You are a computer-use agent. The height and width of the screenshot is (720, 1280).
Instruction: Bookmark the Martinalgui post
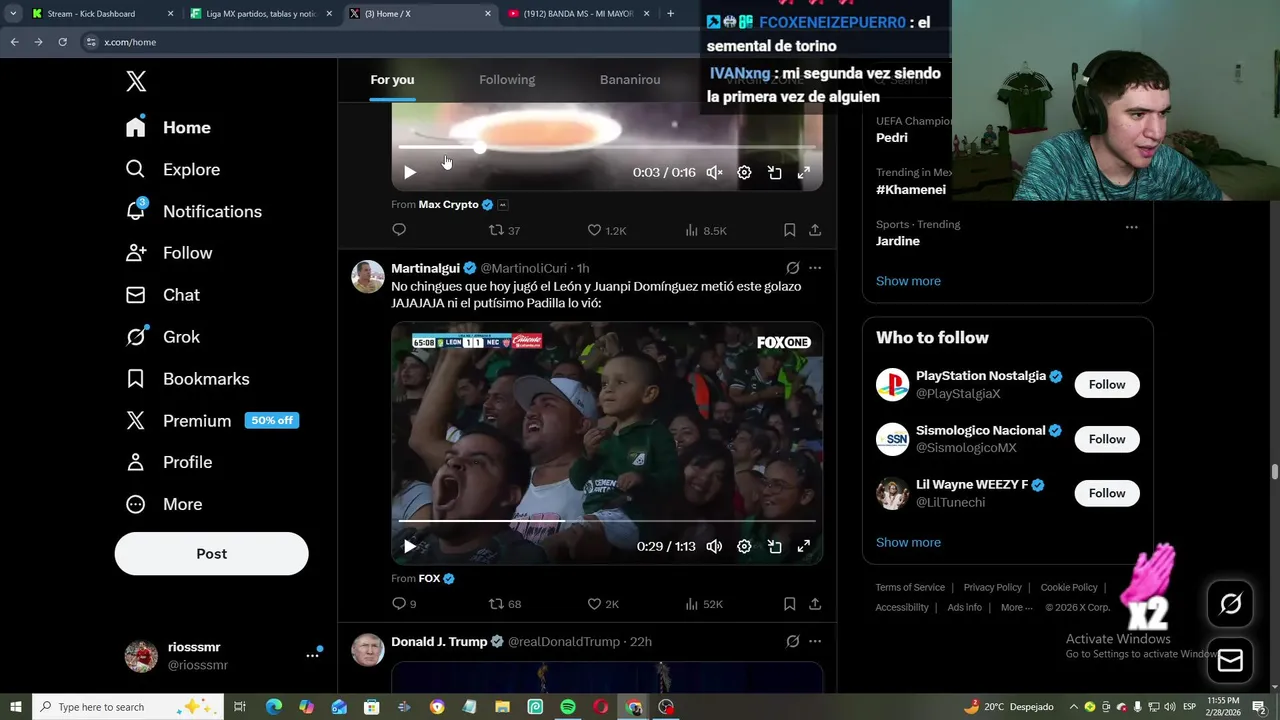click(x=789, y=604)
